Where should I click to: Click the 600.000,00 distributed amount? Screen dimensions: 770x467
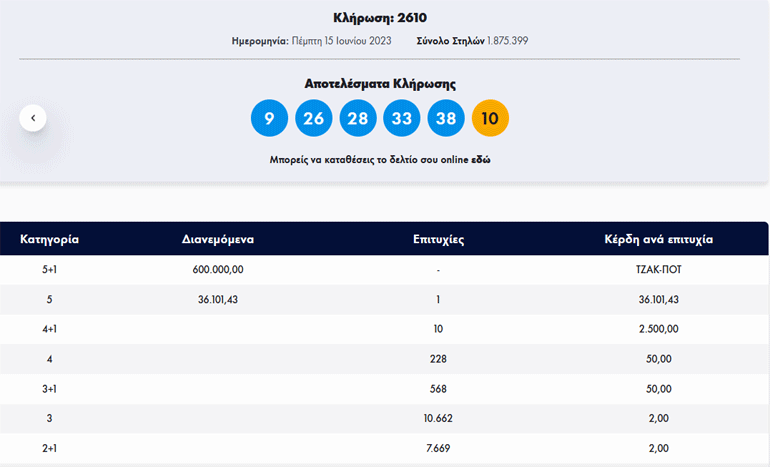click(x=218, y=270)
